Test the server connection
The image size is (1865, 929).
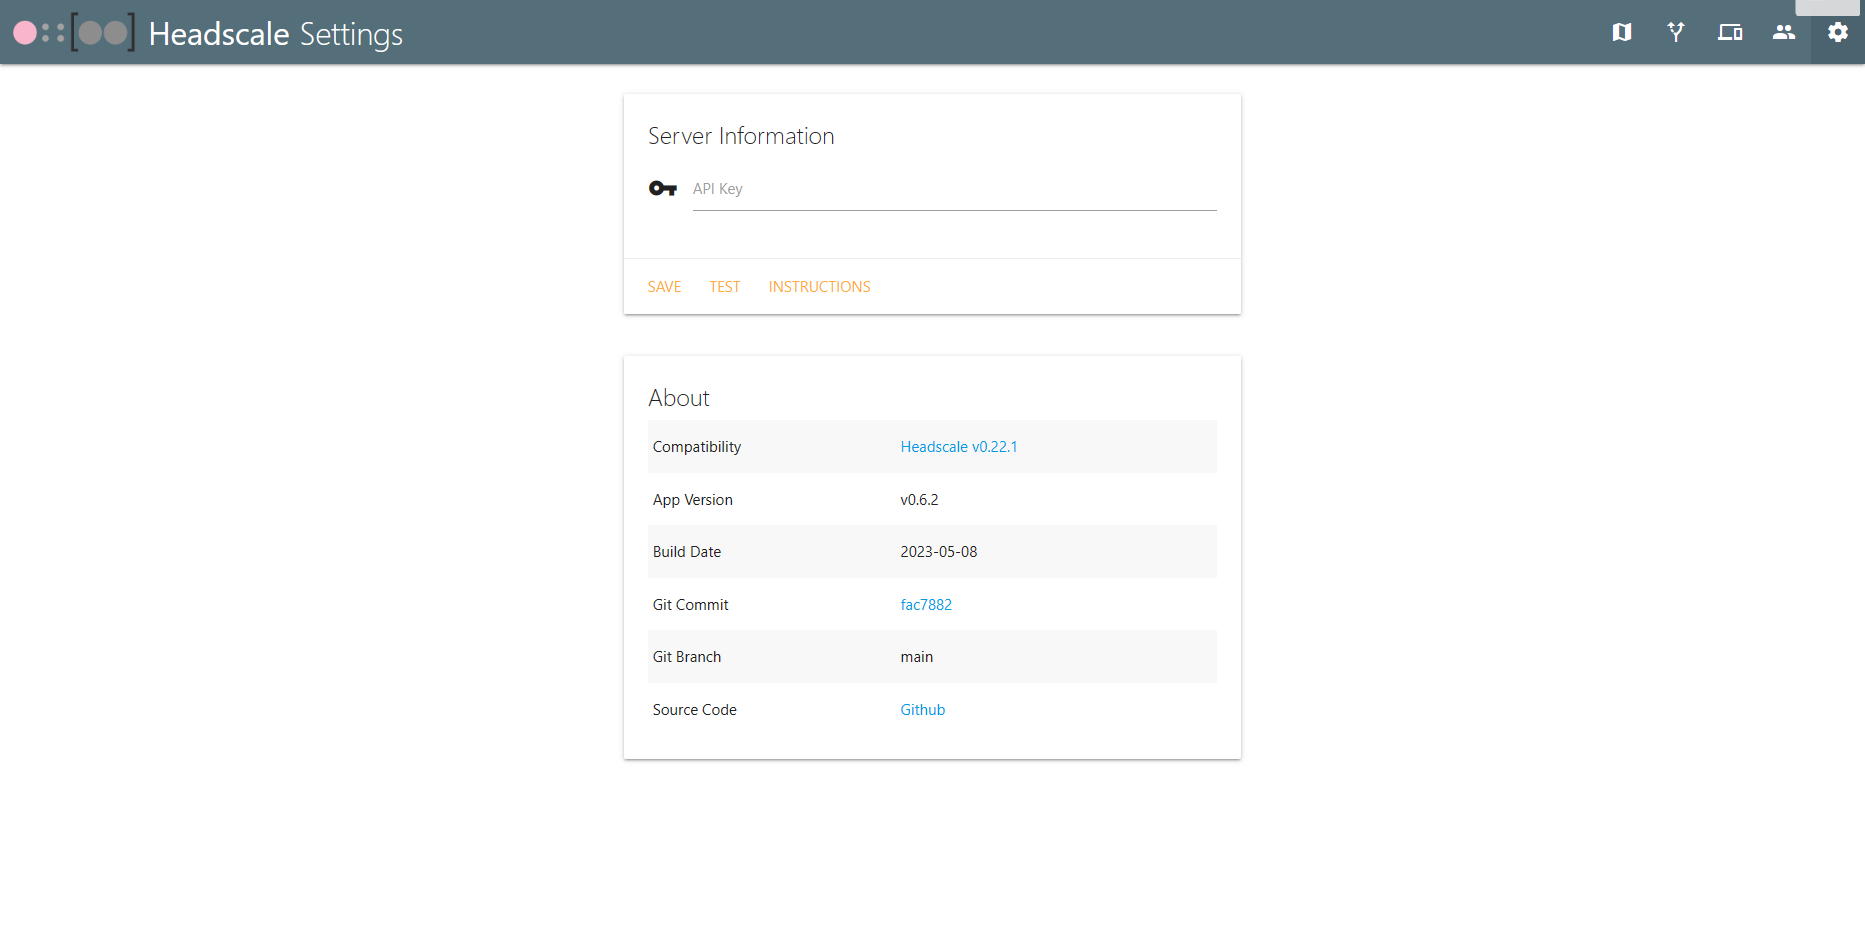724,287
